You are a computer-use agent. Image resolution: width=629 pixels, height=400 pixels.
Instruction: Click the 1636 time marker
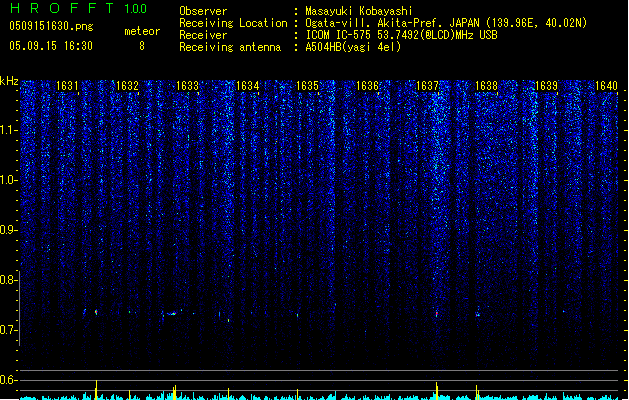pos(367,86)
